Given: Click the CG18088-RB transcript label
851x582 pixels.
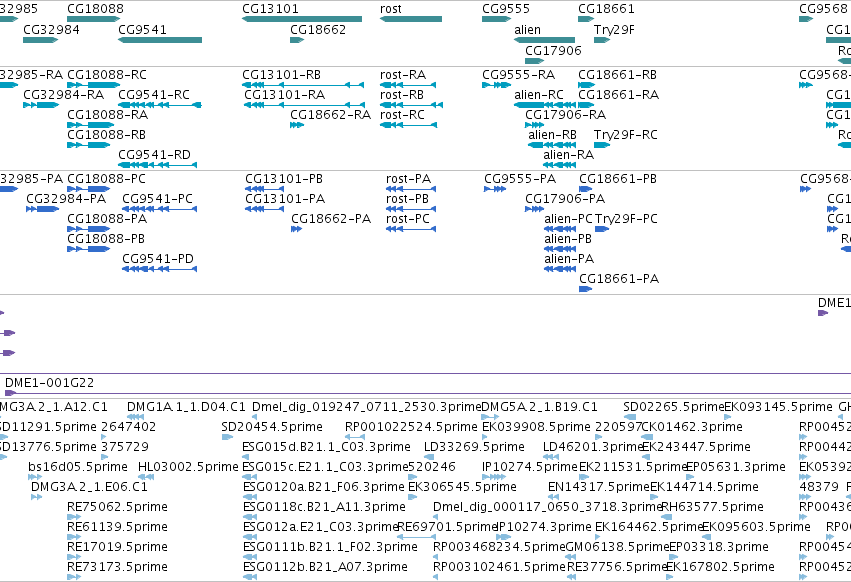Looking at the screenshot, I should pyautogui.click(x=106, y=135).
